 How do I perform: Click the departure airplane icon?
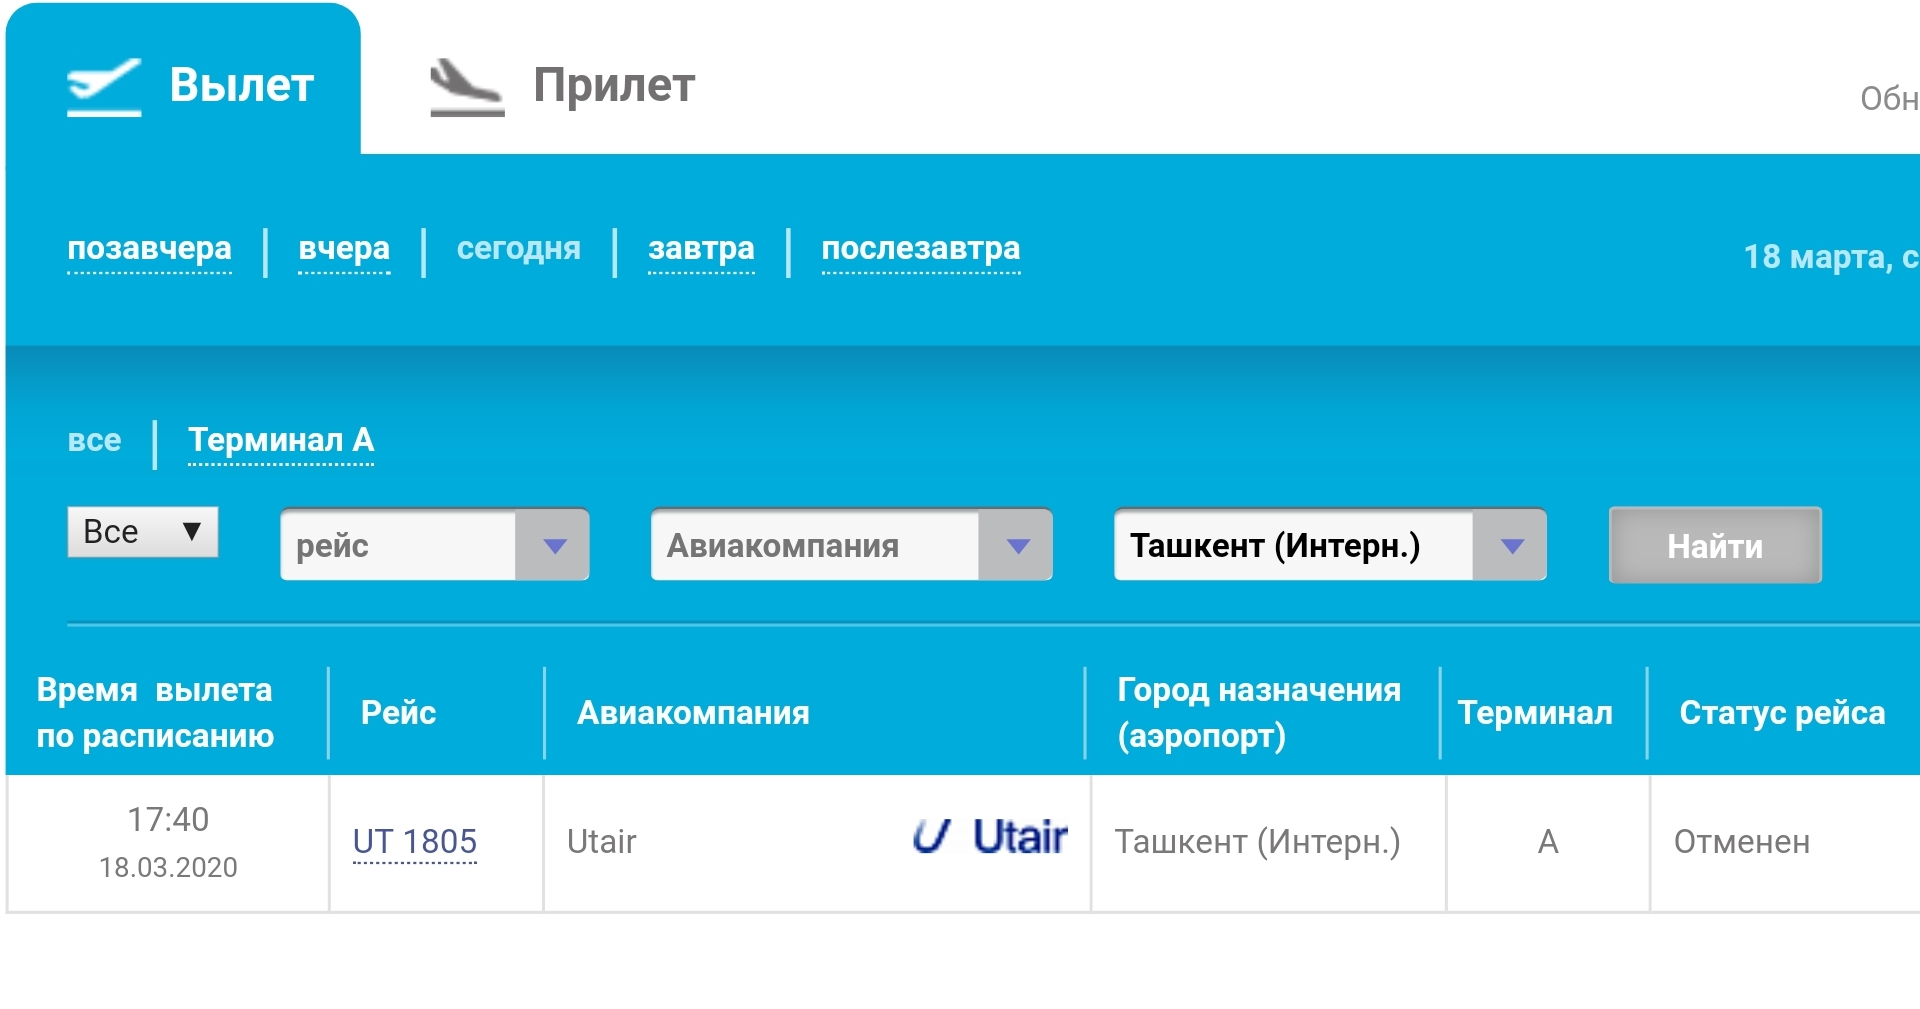pyautogui.click(x=104, y=87)
